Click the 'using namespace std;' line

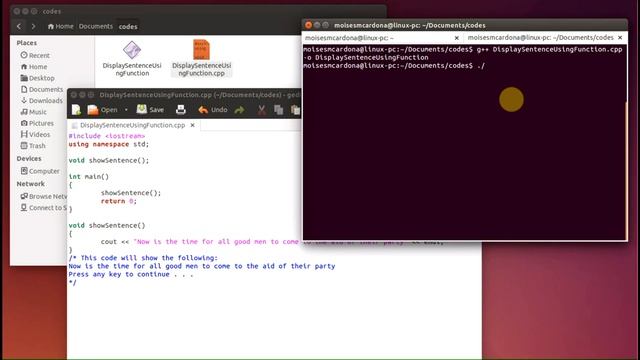click(109, 144)
